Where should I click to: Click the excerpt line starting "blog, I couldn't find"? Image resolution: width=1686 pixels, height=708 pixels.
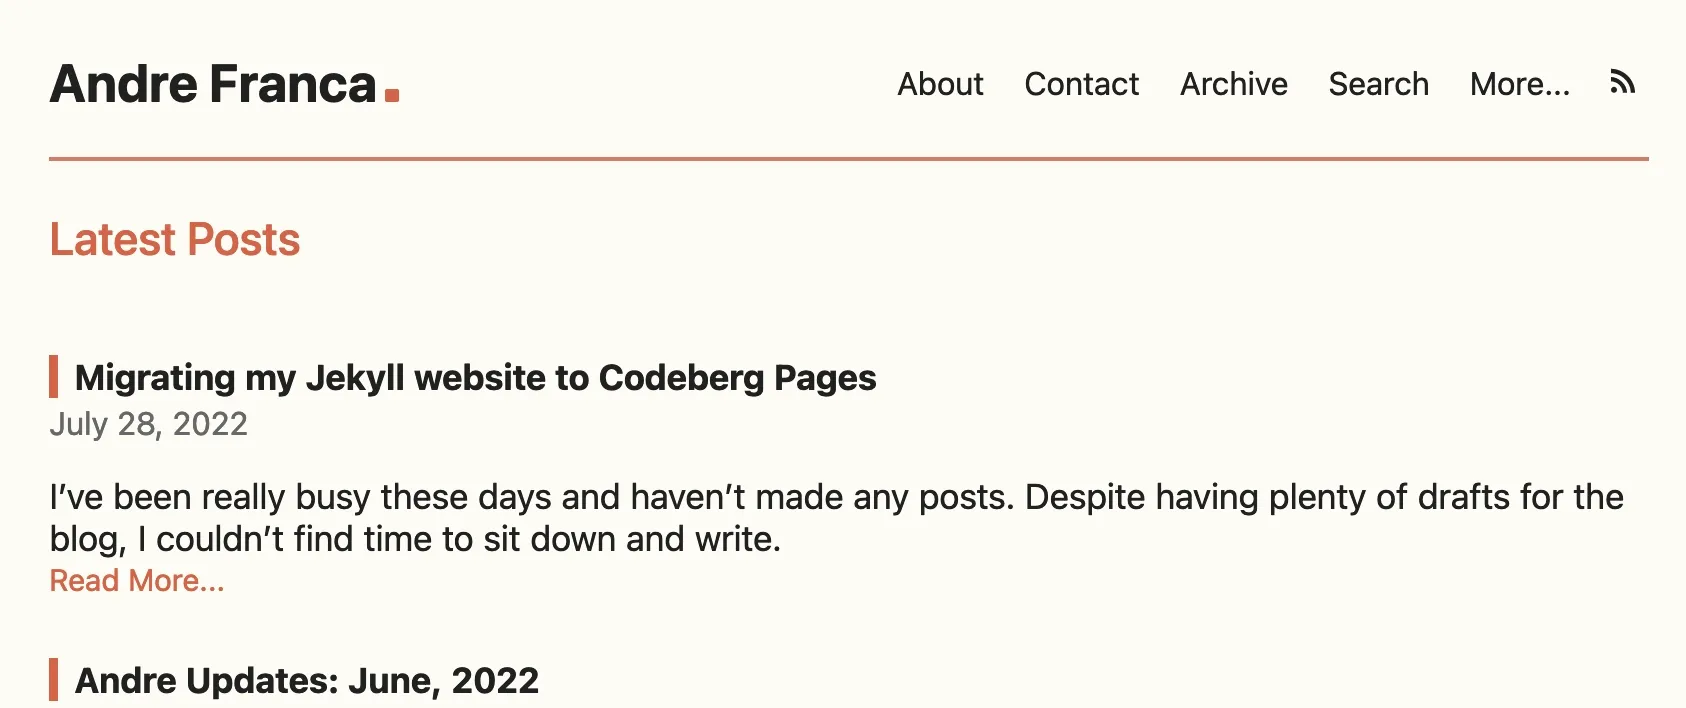[415, 539]
